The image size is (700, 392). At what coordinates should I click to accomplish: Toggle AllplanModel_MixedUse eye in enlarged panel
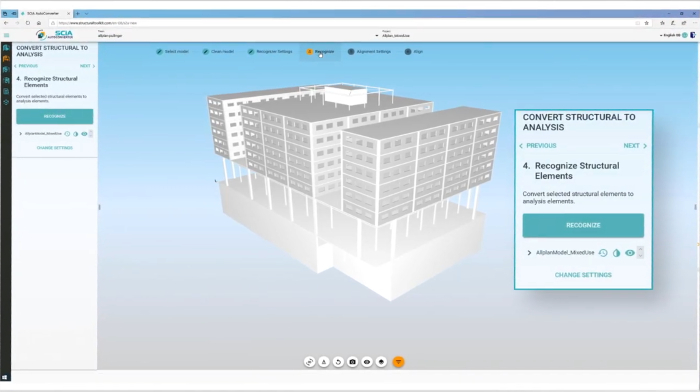coord(629,253)
